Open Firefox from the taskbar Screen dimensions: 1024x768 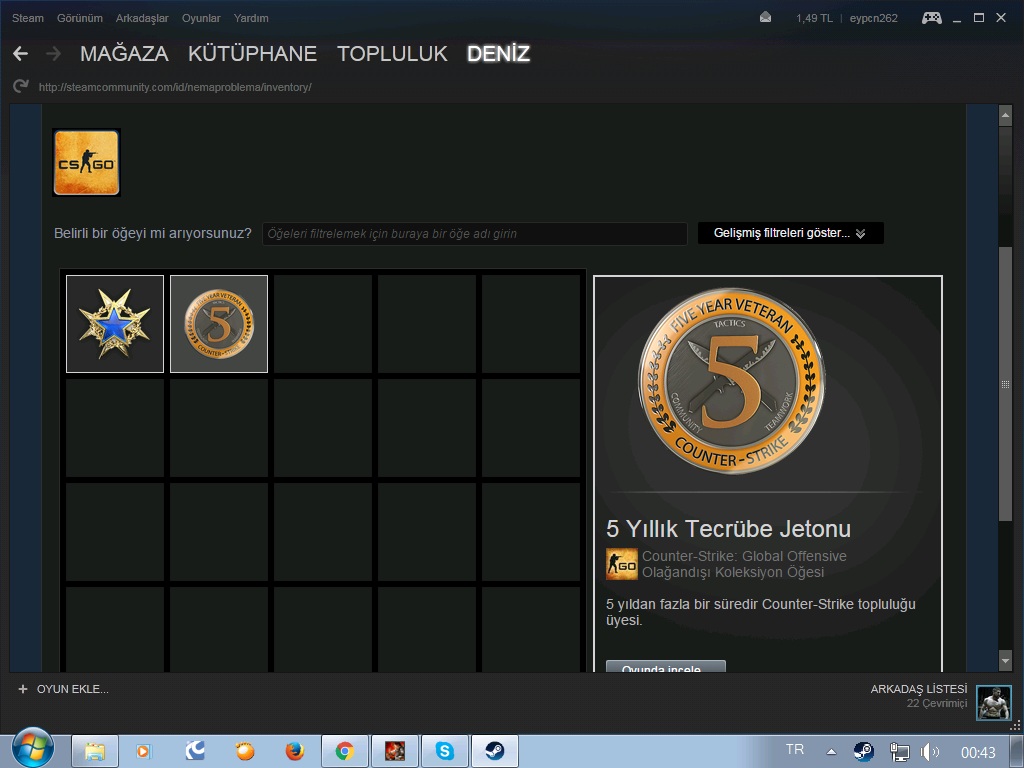[295, 751]
